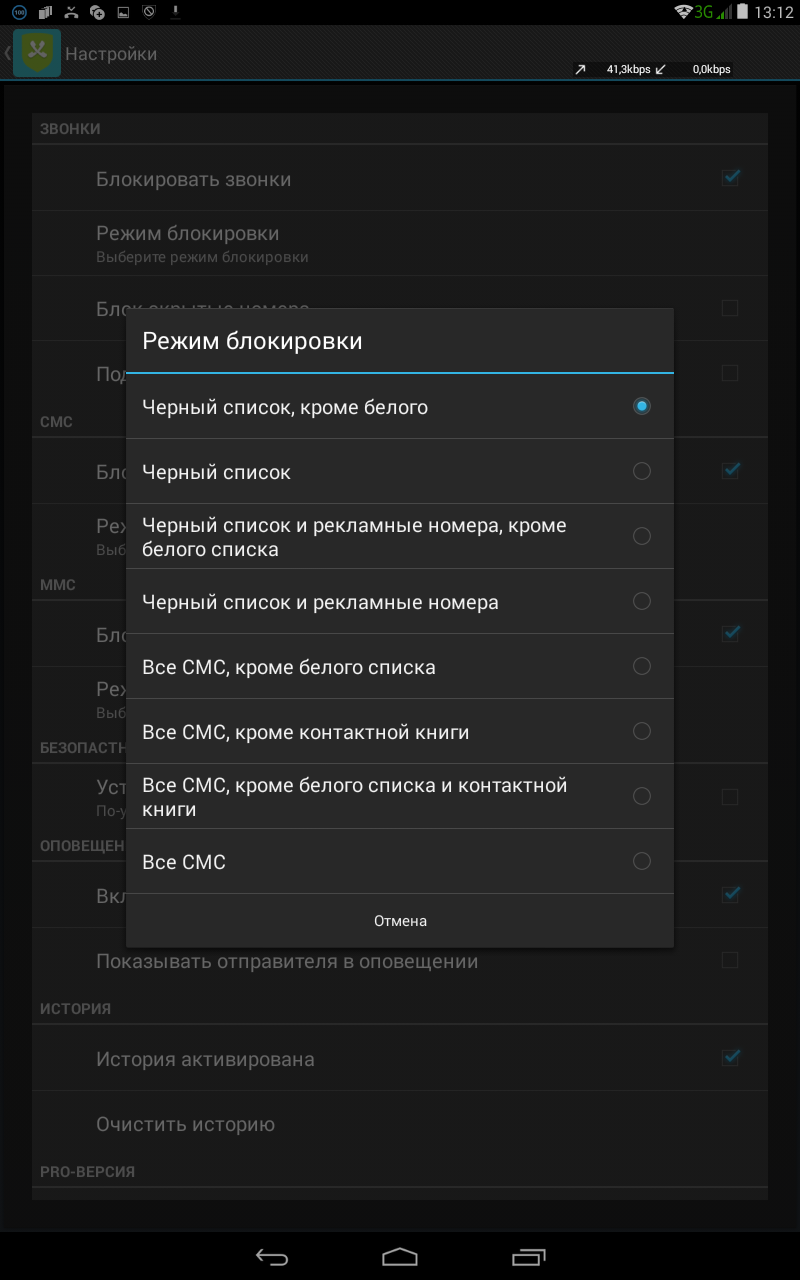Tap the back chevron beside app icon
The height and width of the screenshot is (1280, 800).
coord(8,54)
